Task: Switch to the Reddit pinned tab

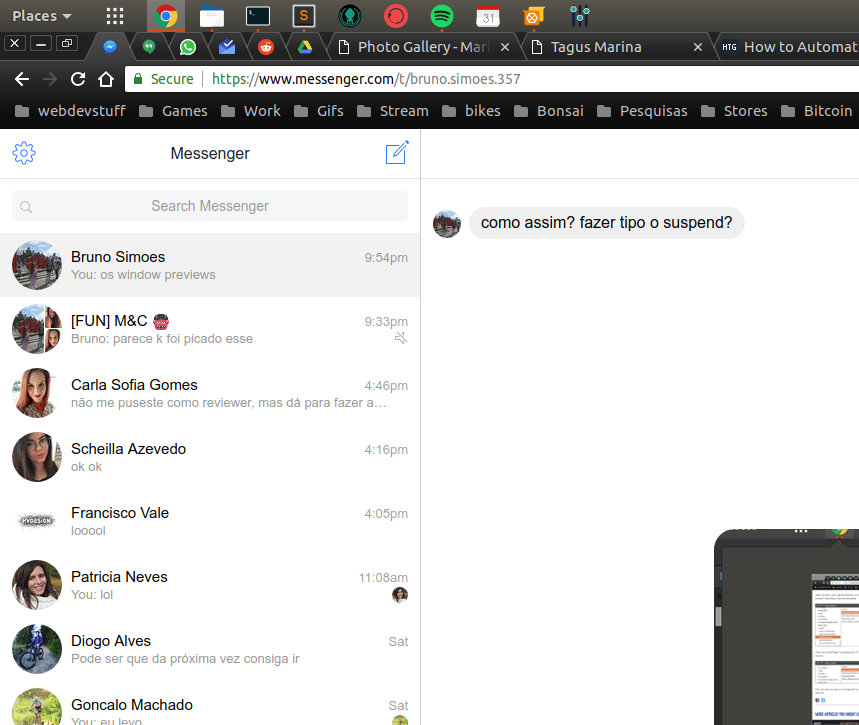Action: point(266,47)
